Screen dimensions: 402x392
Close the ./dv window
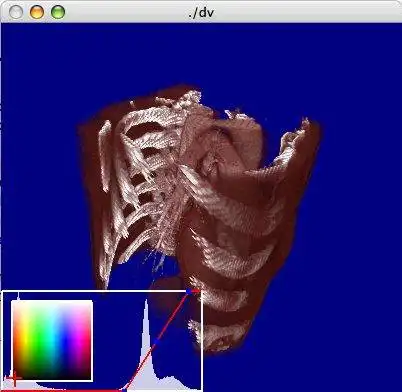point(16,12)
